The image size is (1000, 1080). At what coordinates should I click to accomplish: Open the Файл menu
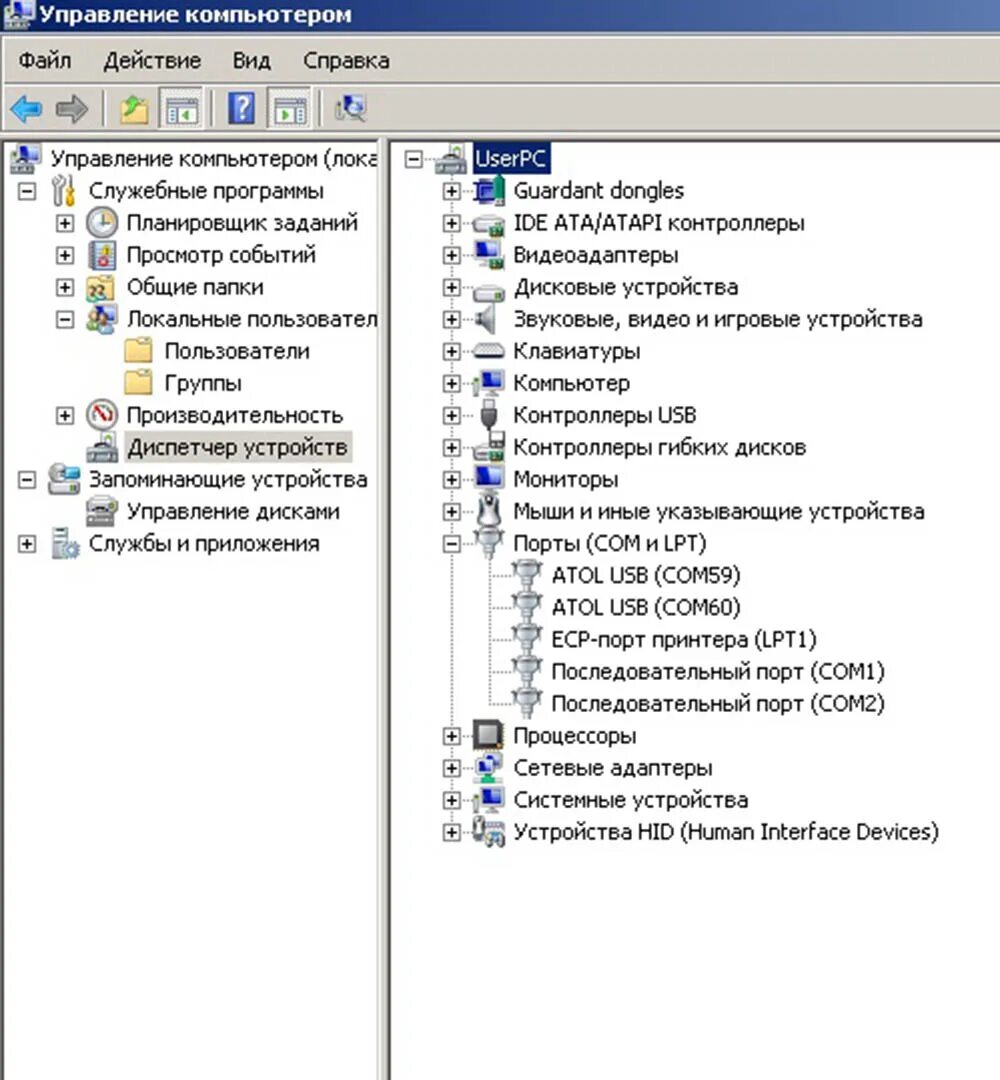45,61
